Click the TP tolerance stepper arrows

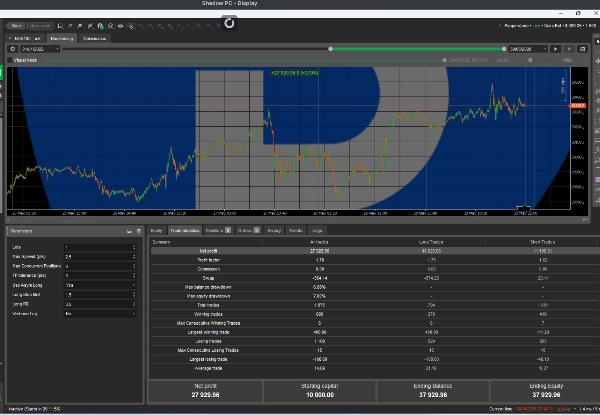pyautogui.click(x=134, y=276)
